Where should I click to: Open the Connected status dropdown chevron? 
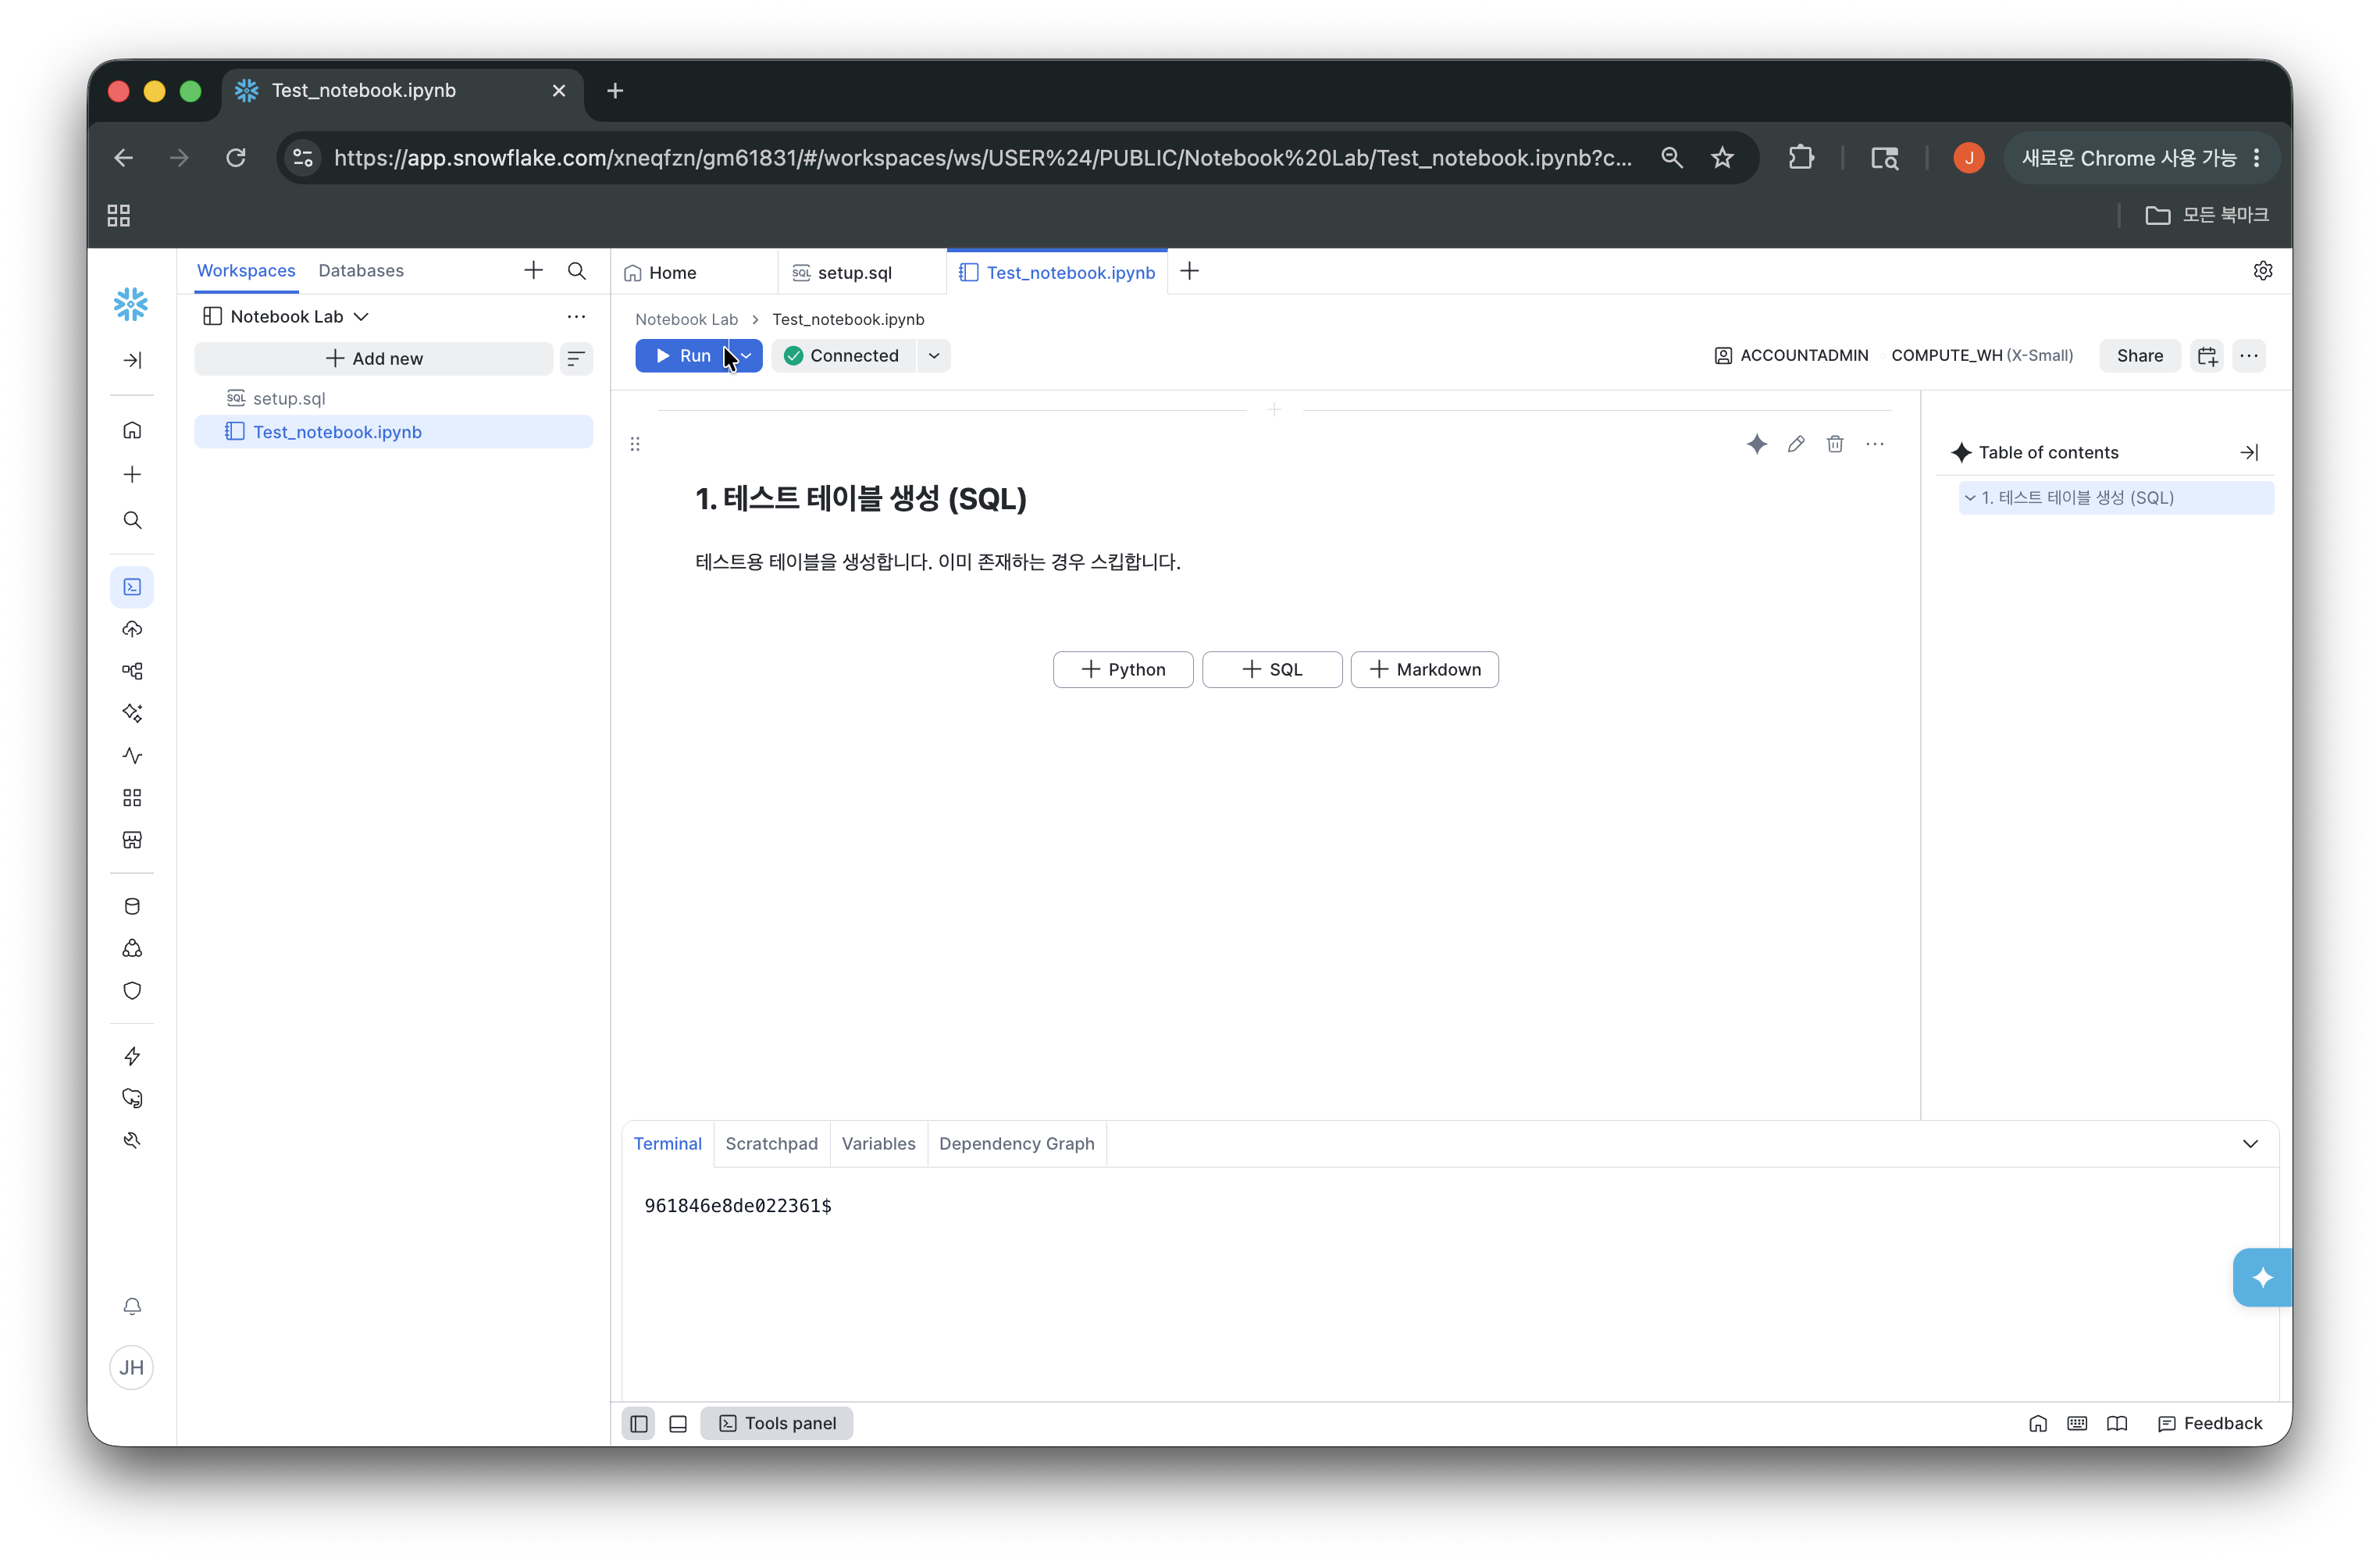click(x=934, y=356)
